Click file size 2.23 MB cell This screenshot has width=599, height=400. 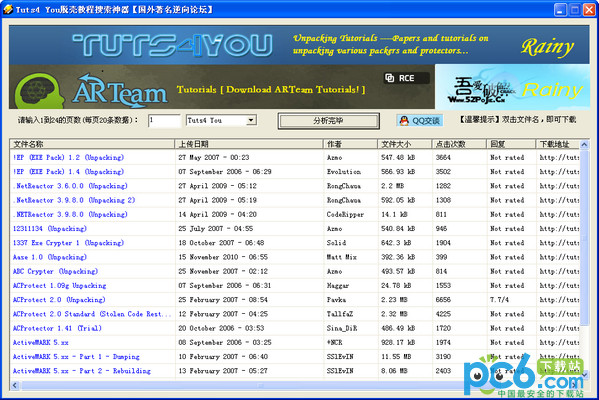pos(394,300)
